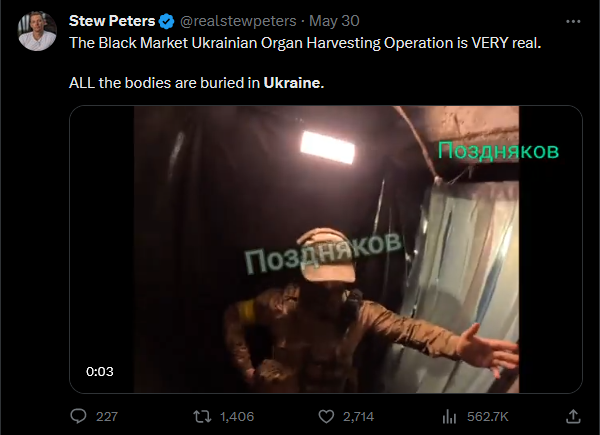This screenshot has width=600, height=435.
Task: Click the May 30 timestamp
Action: coord(334,21)
